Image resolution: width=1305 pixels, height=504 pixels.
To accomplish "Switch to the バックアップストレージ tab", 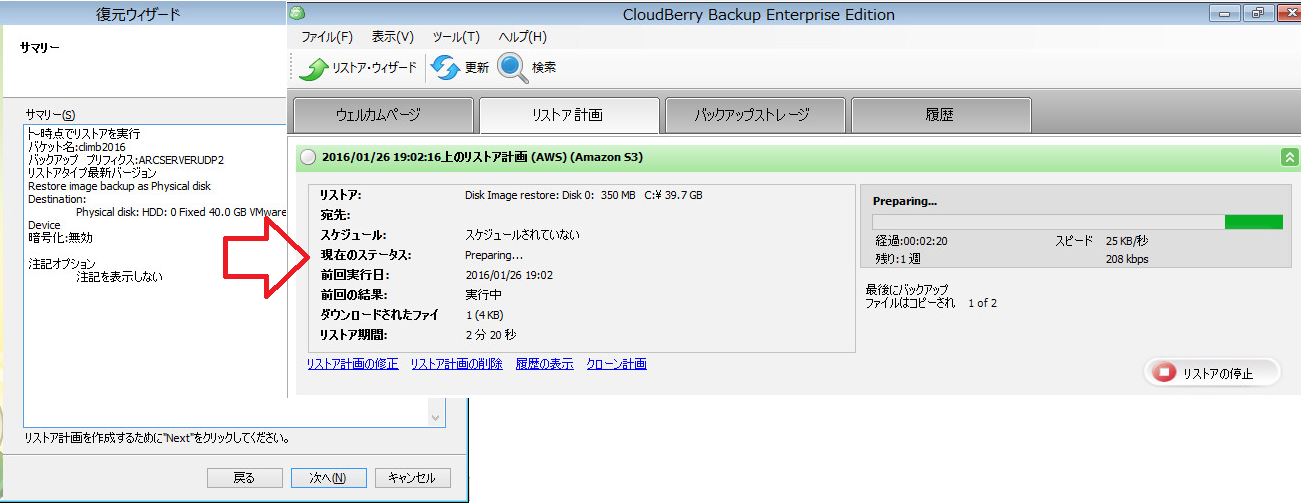I will [755, 115].
